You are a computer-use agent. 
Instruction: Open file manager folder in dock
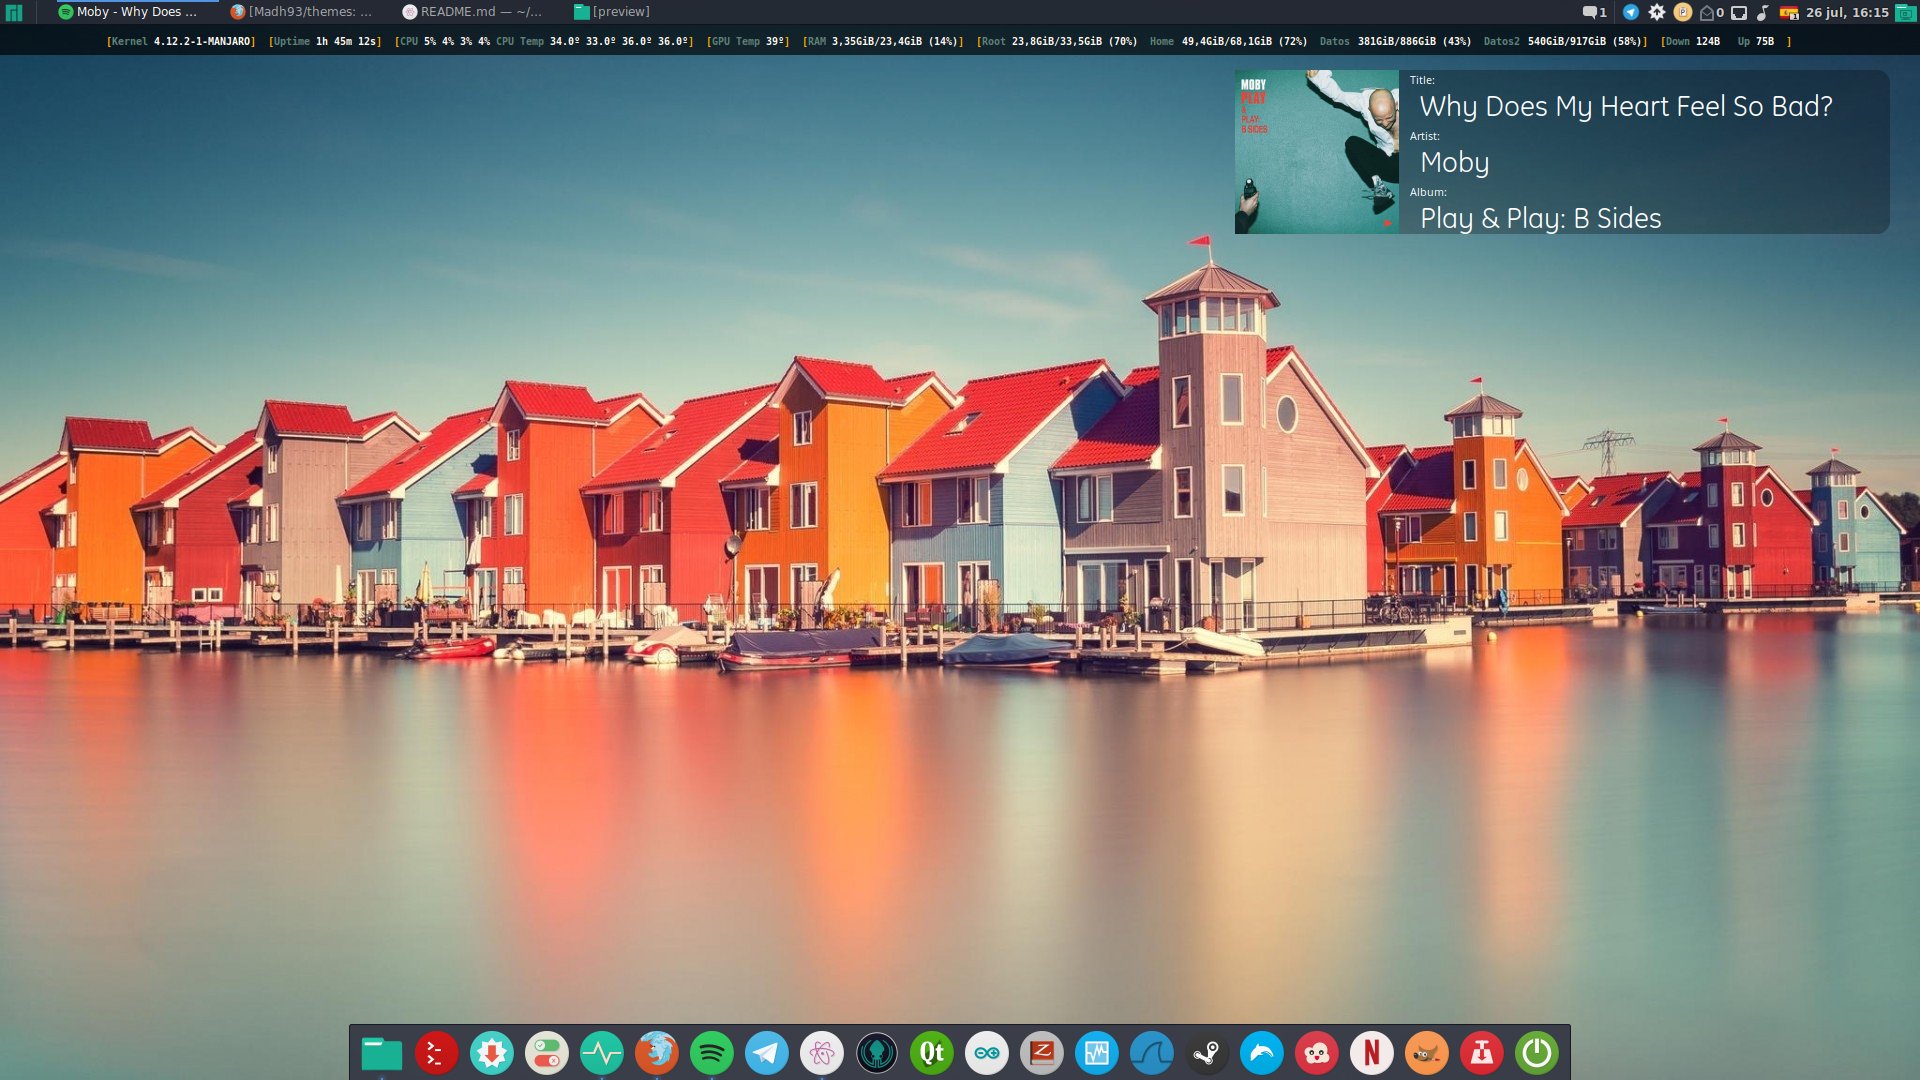point(381,1053)
